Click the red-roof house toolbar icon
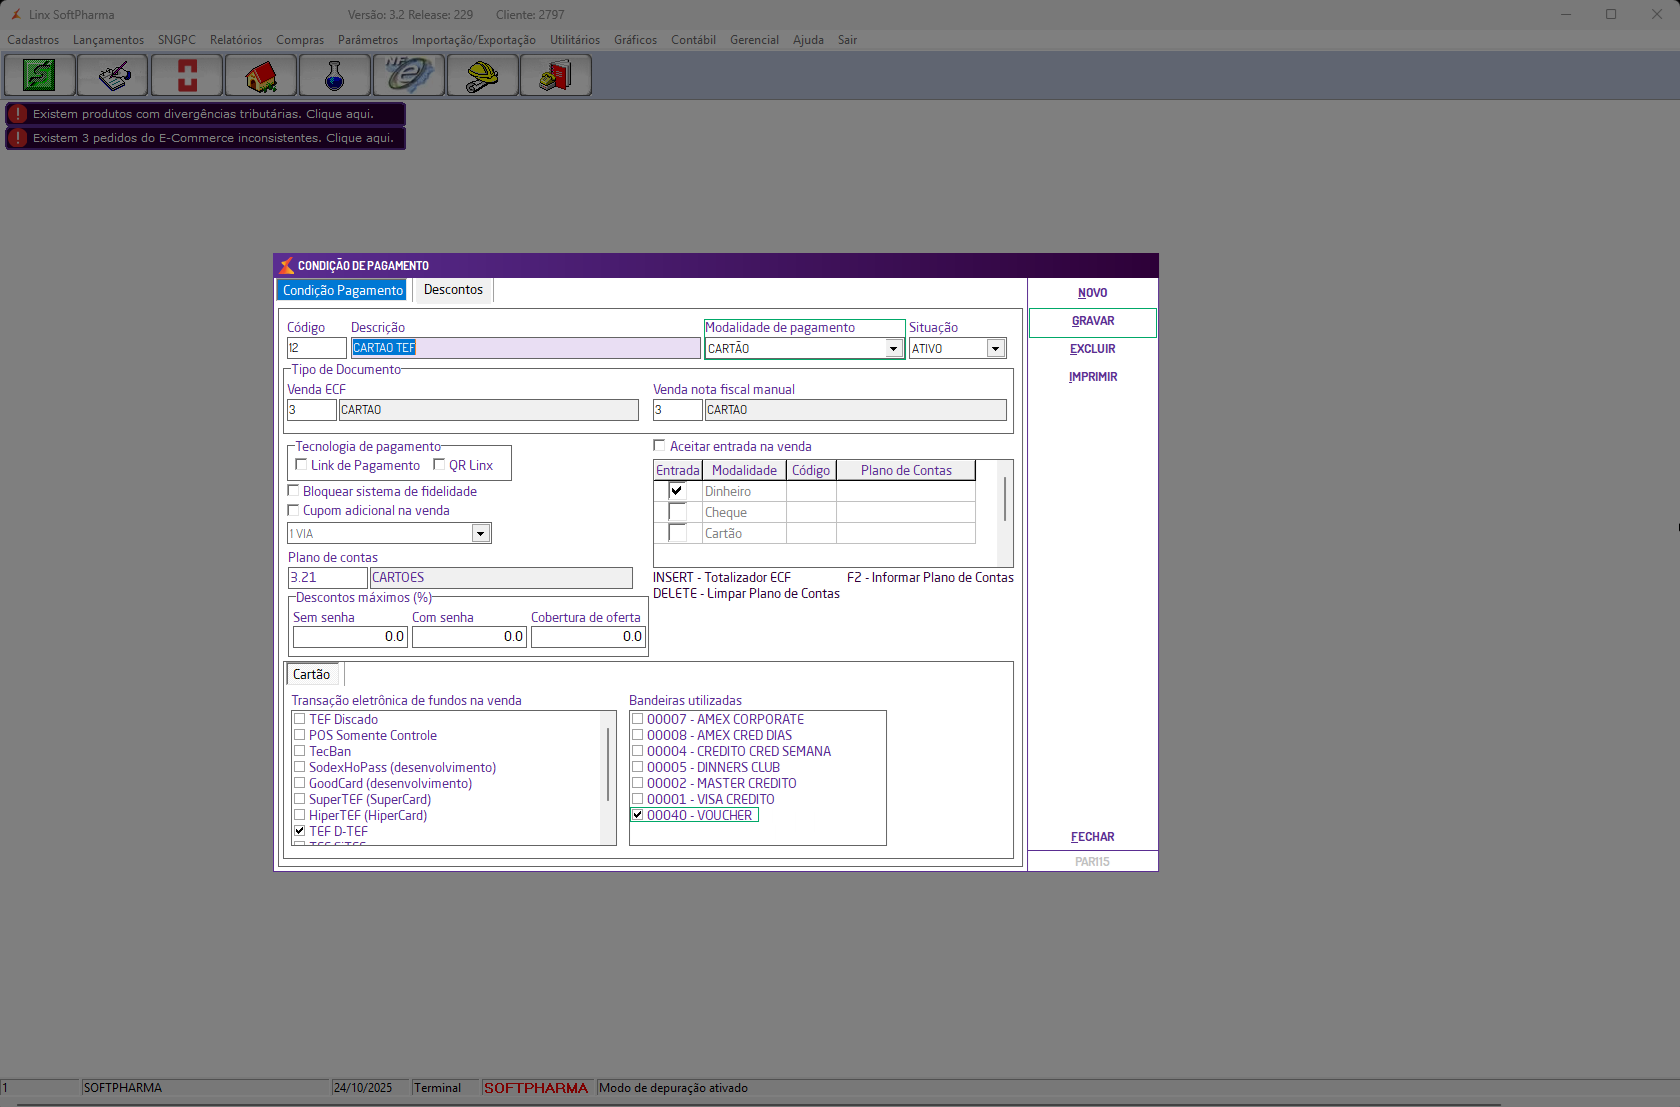This screenshot has width=1680, height=1107. (262, 75)
